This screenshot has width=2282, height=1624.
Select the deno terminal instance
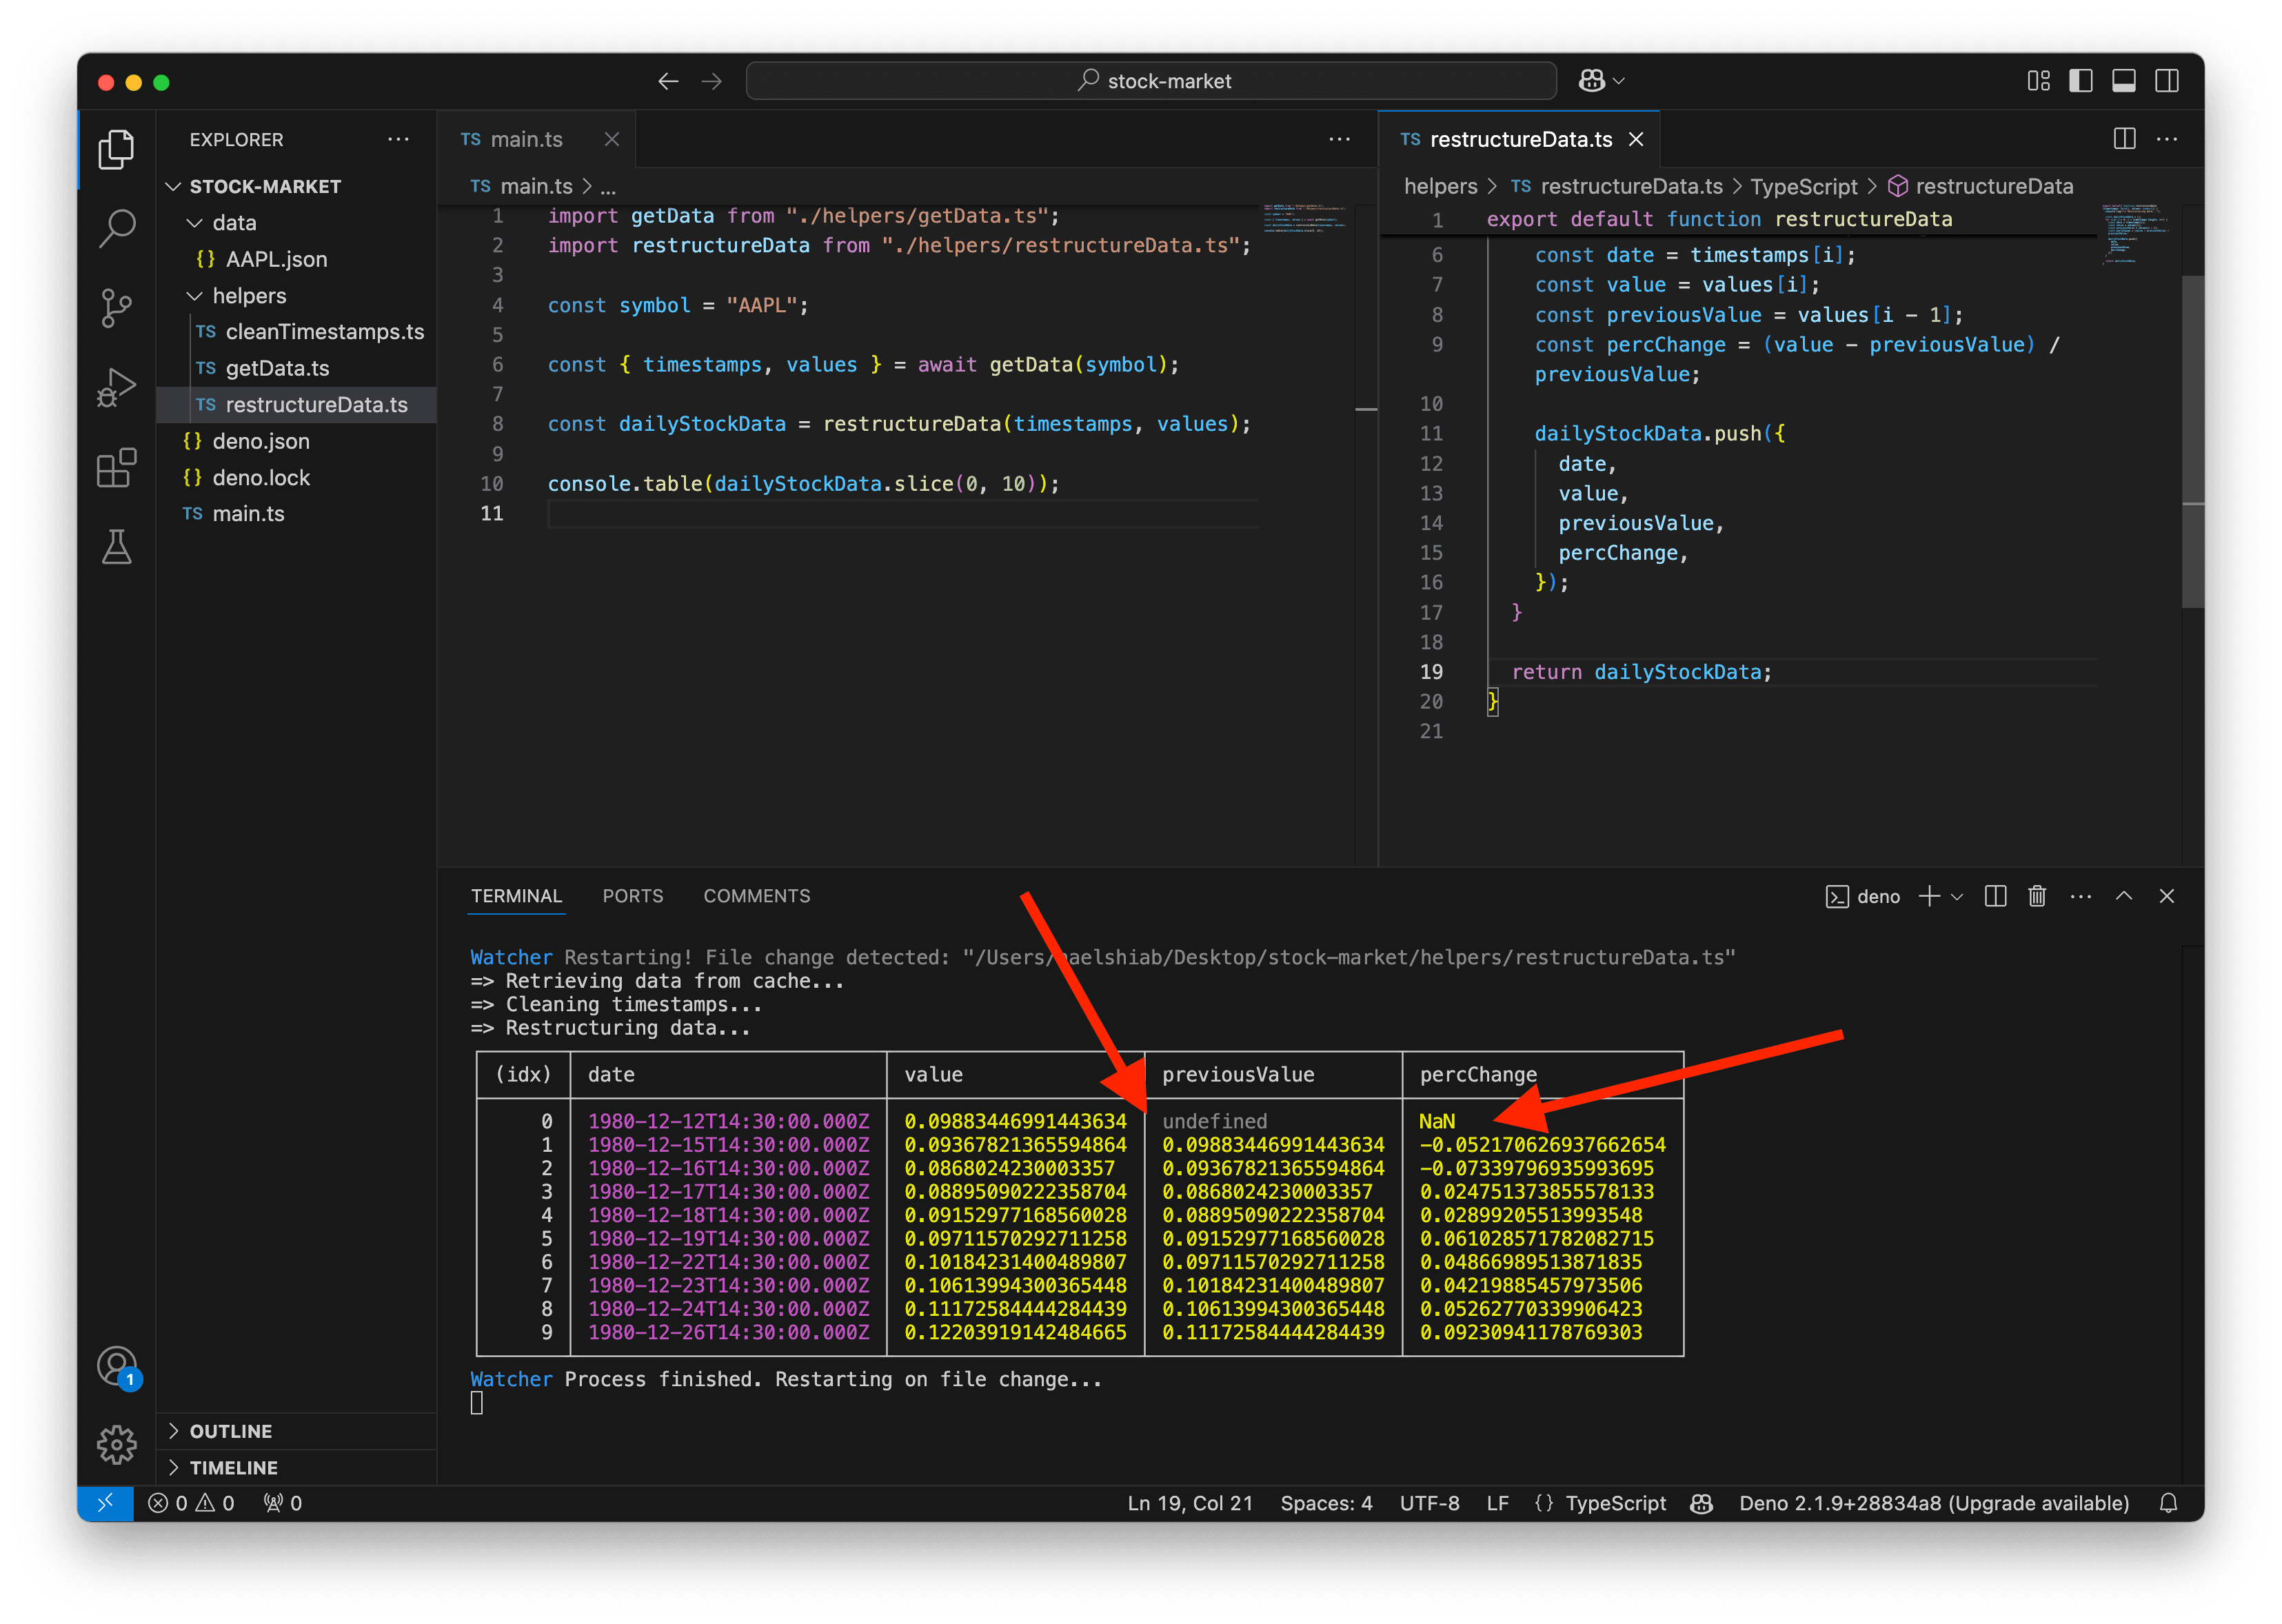point(1863,897)
